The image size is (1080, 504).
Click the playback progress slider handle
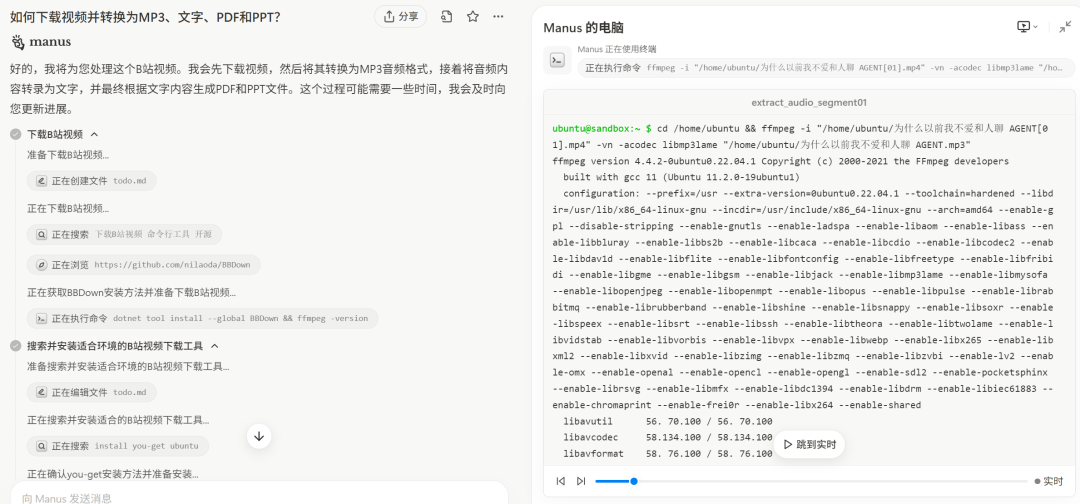point(634,481)
